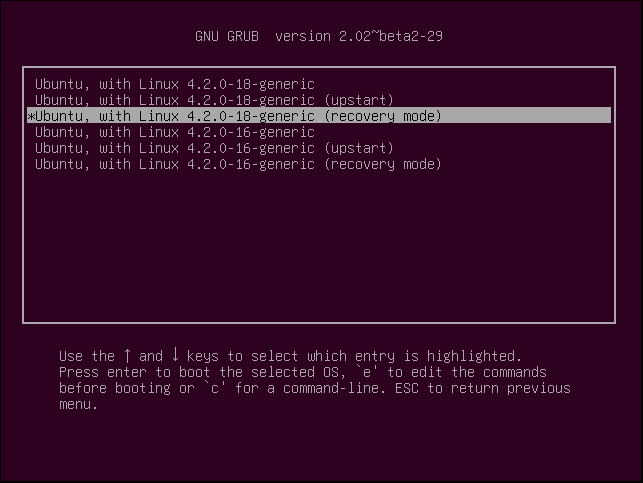Viewport: 643px width, 483px height.
Task: Click the 'c' command-line key hint
Action: tap(214, 388)
